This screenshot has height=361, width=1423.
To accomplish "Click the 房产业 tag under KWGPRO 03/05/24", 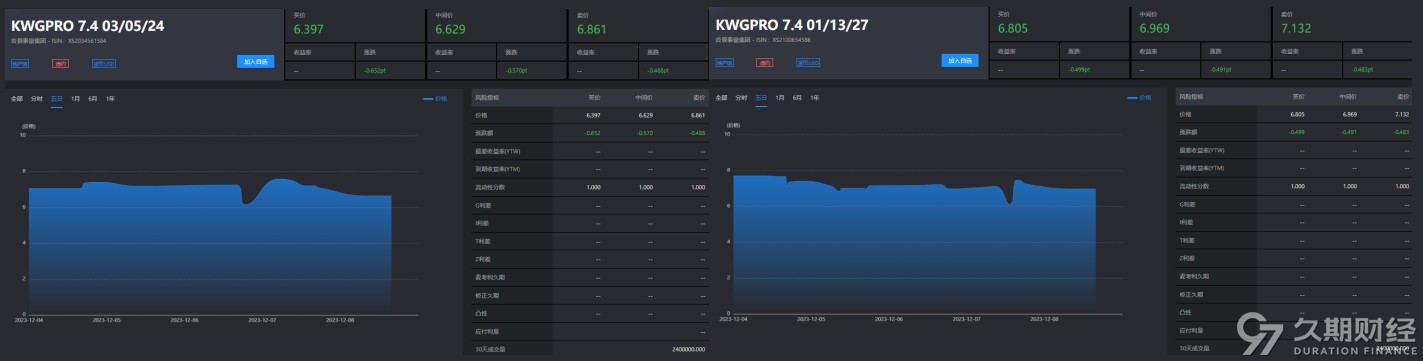I will pyautogui.click(x=19, y=62).
